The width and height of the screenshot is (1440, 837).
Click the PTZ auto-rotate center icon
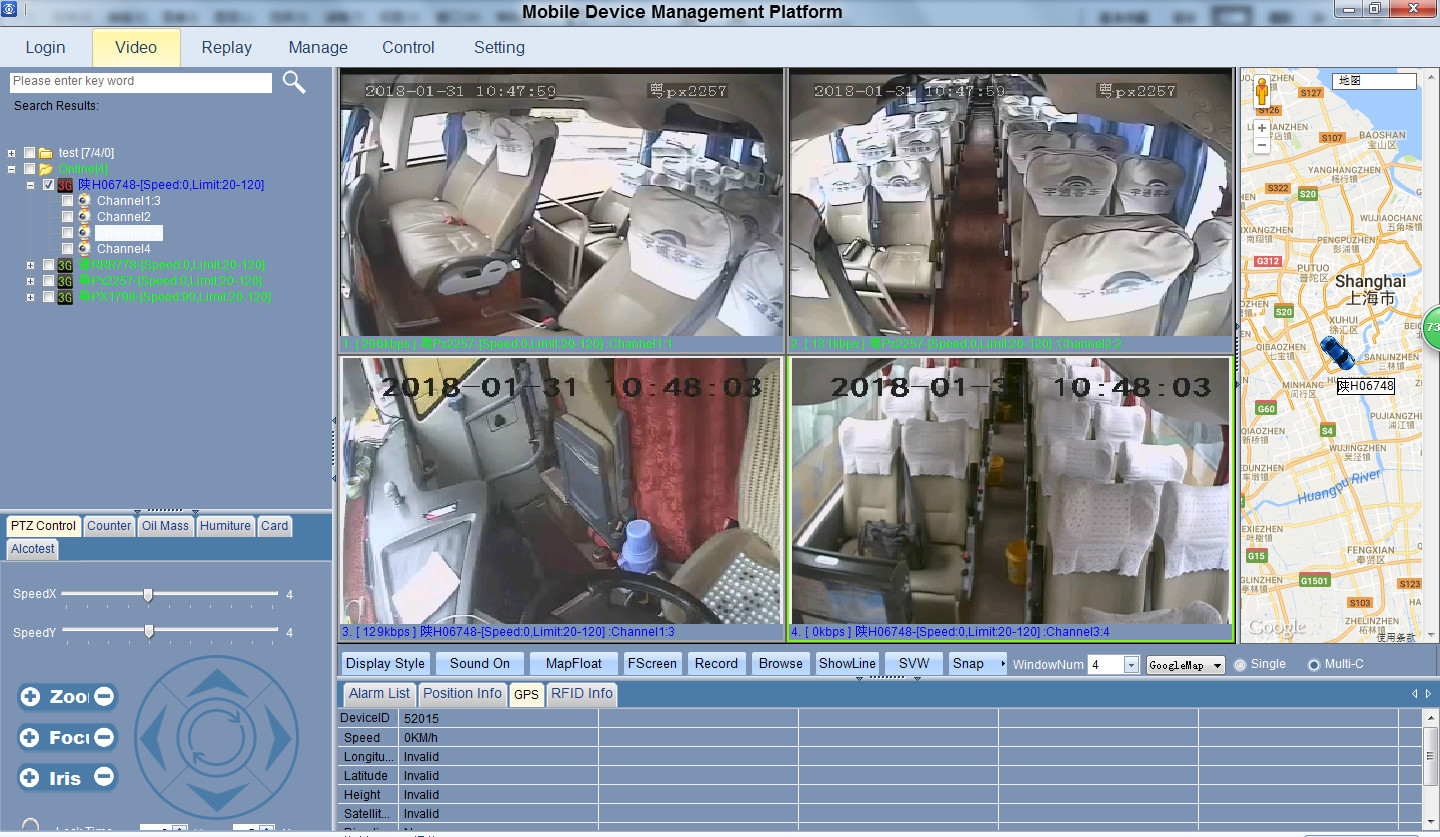(217, 738)
